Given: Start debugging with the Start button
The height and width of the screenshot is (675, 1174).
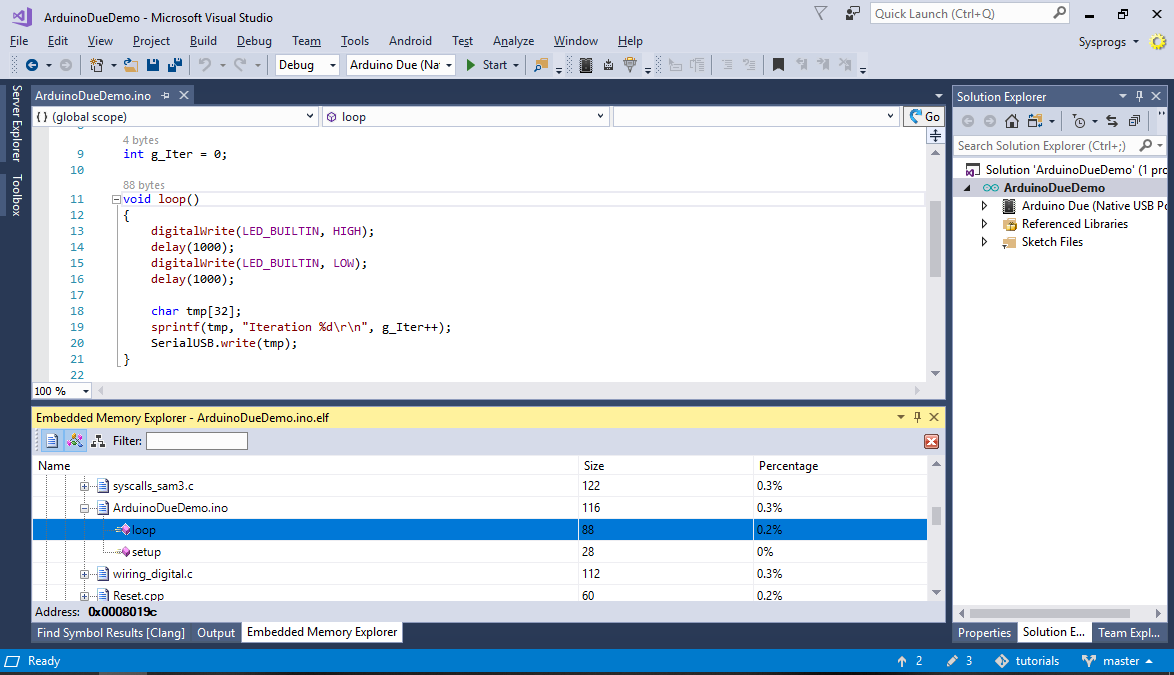Looking at the screenshot, I should (486, 65).
